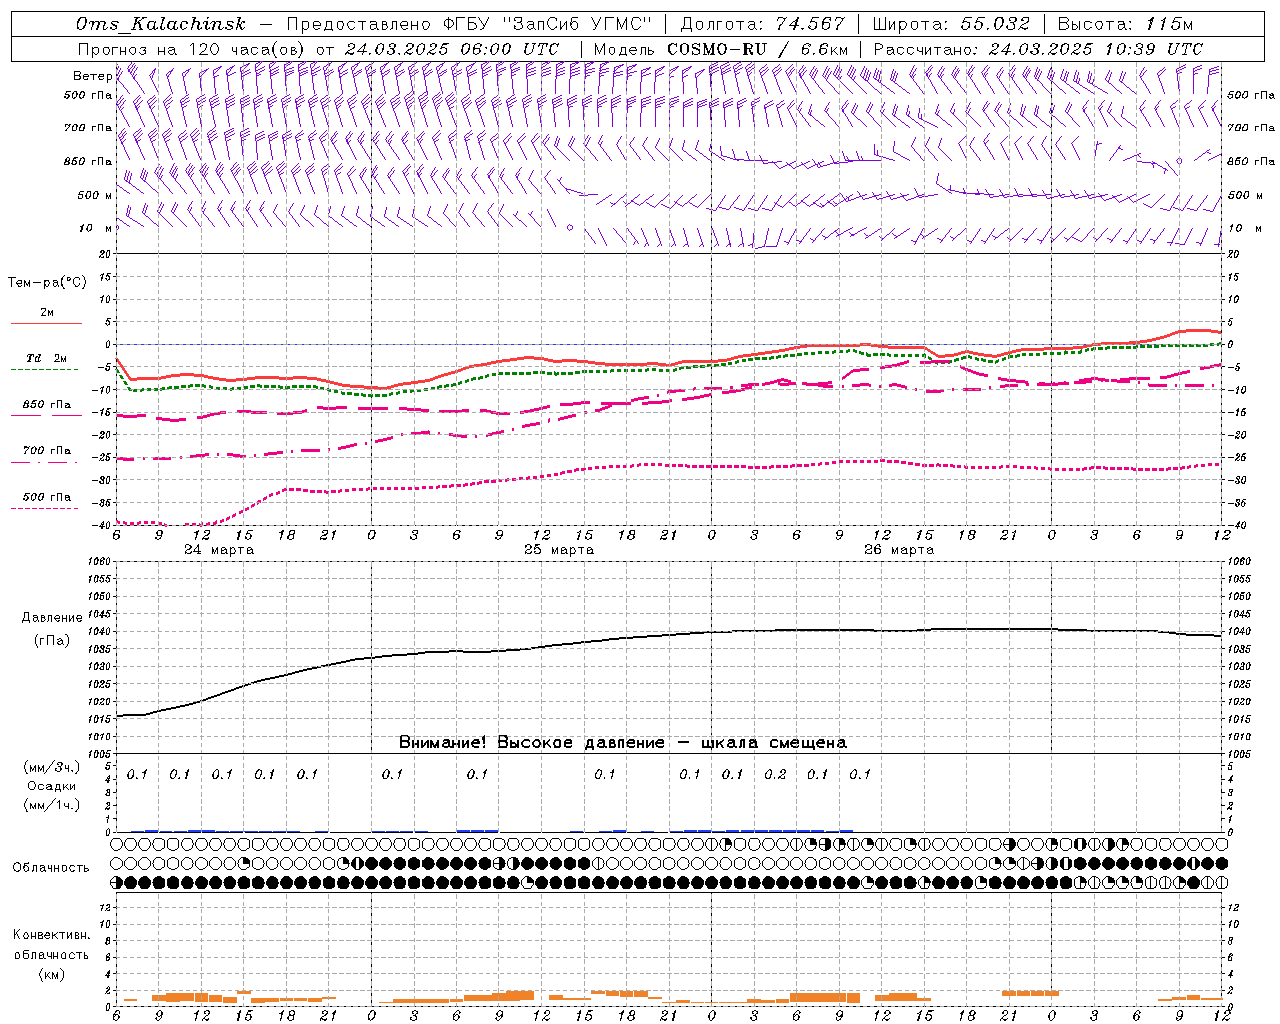Click the left -40 temperature axis value
The image size is (1280, 1024).
[102, 525]
